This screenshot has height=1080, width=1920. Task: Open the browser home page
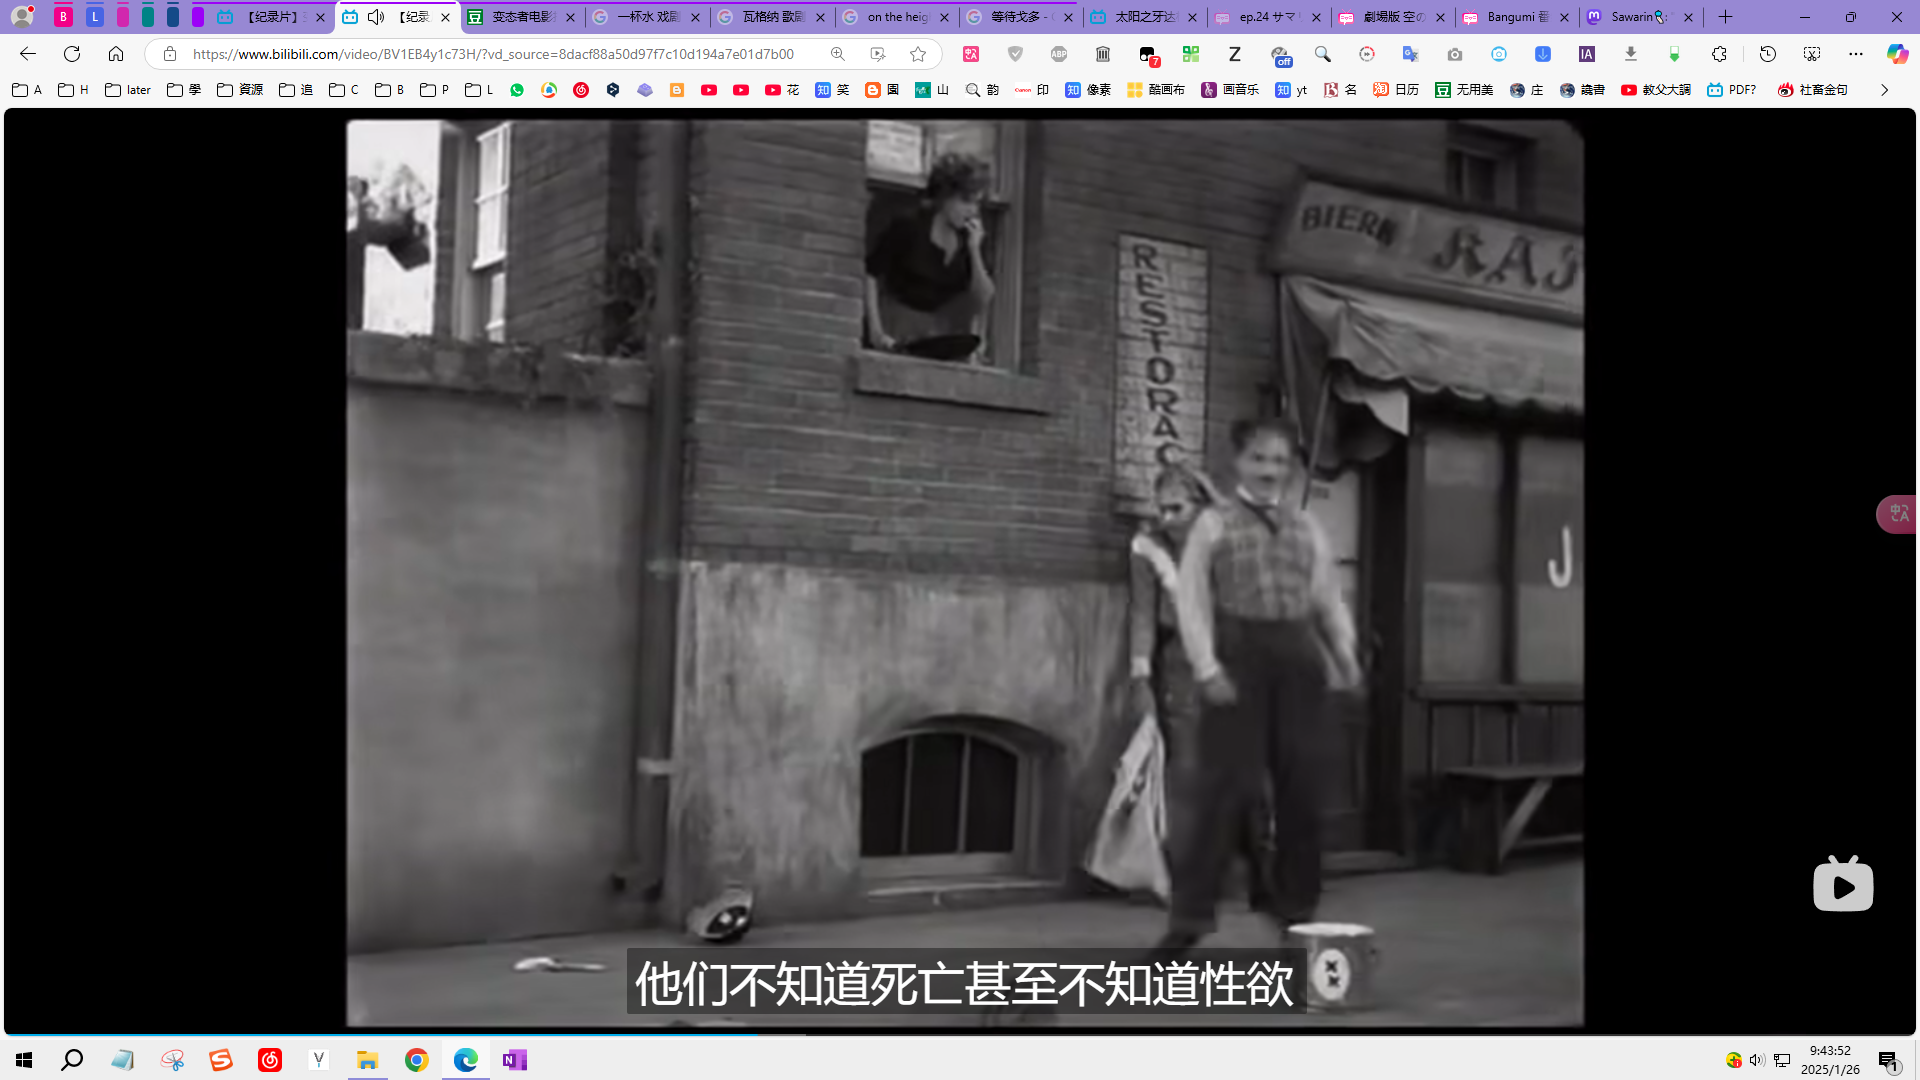pos(116,54)
